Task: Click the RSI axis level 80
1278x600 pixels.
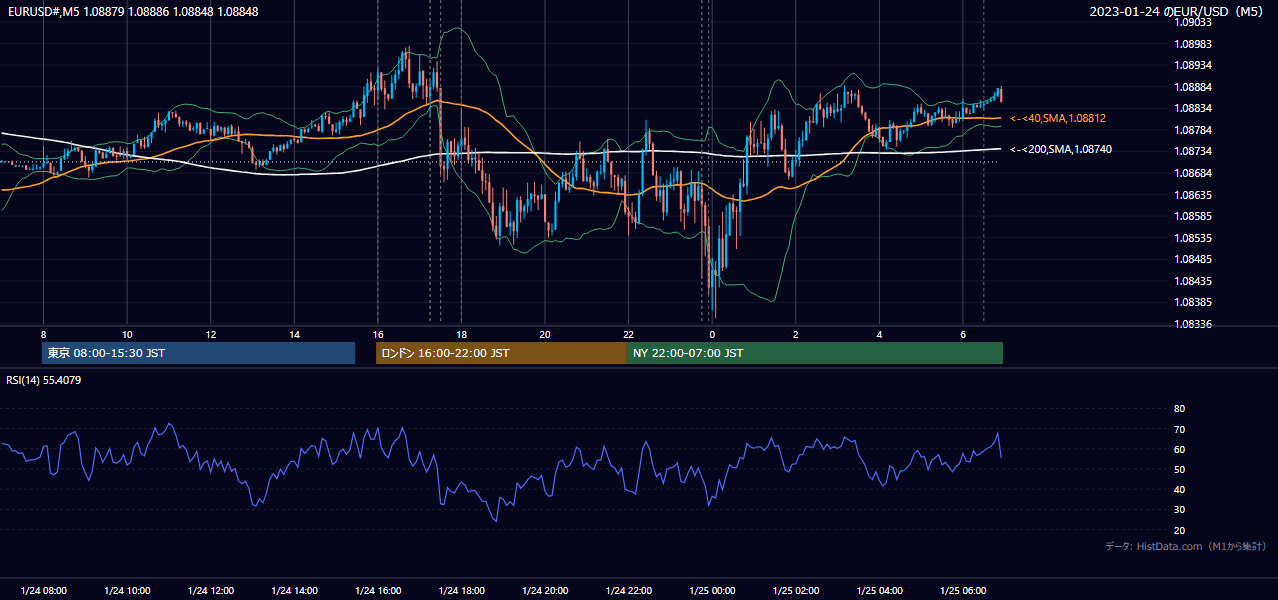Action: click(x=1179, y=409)
